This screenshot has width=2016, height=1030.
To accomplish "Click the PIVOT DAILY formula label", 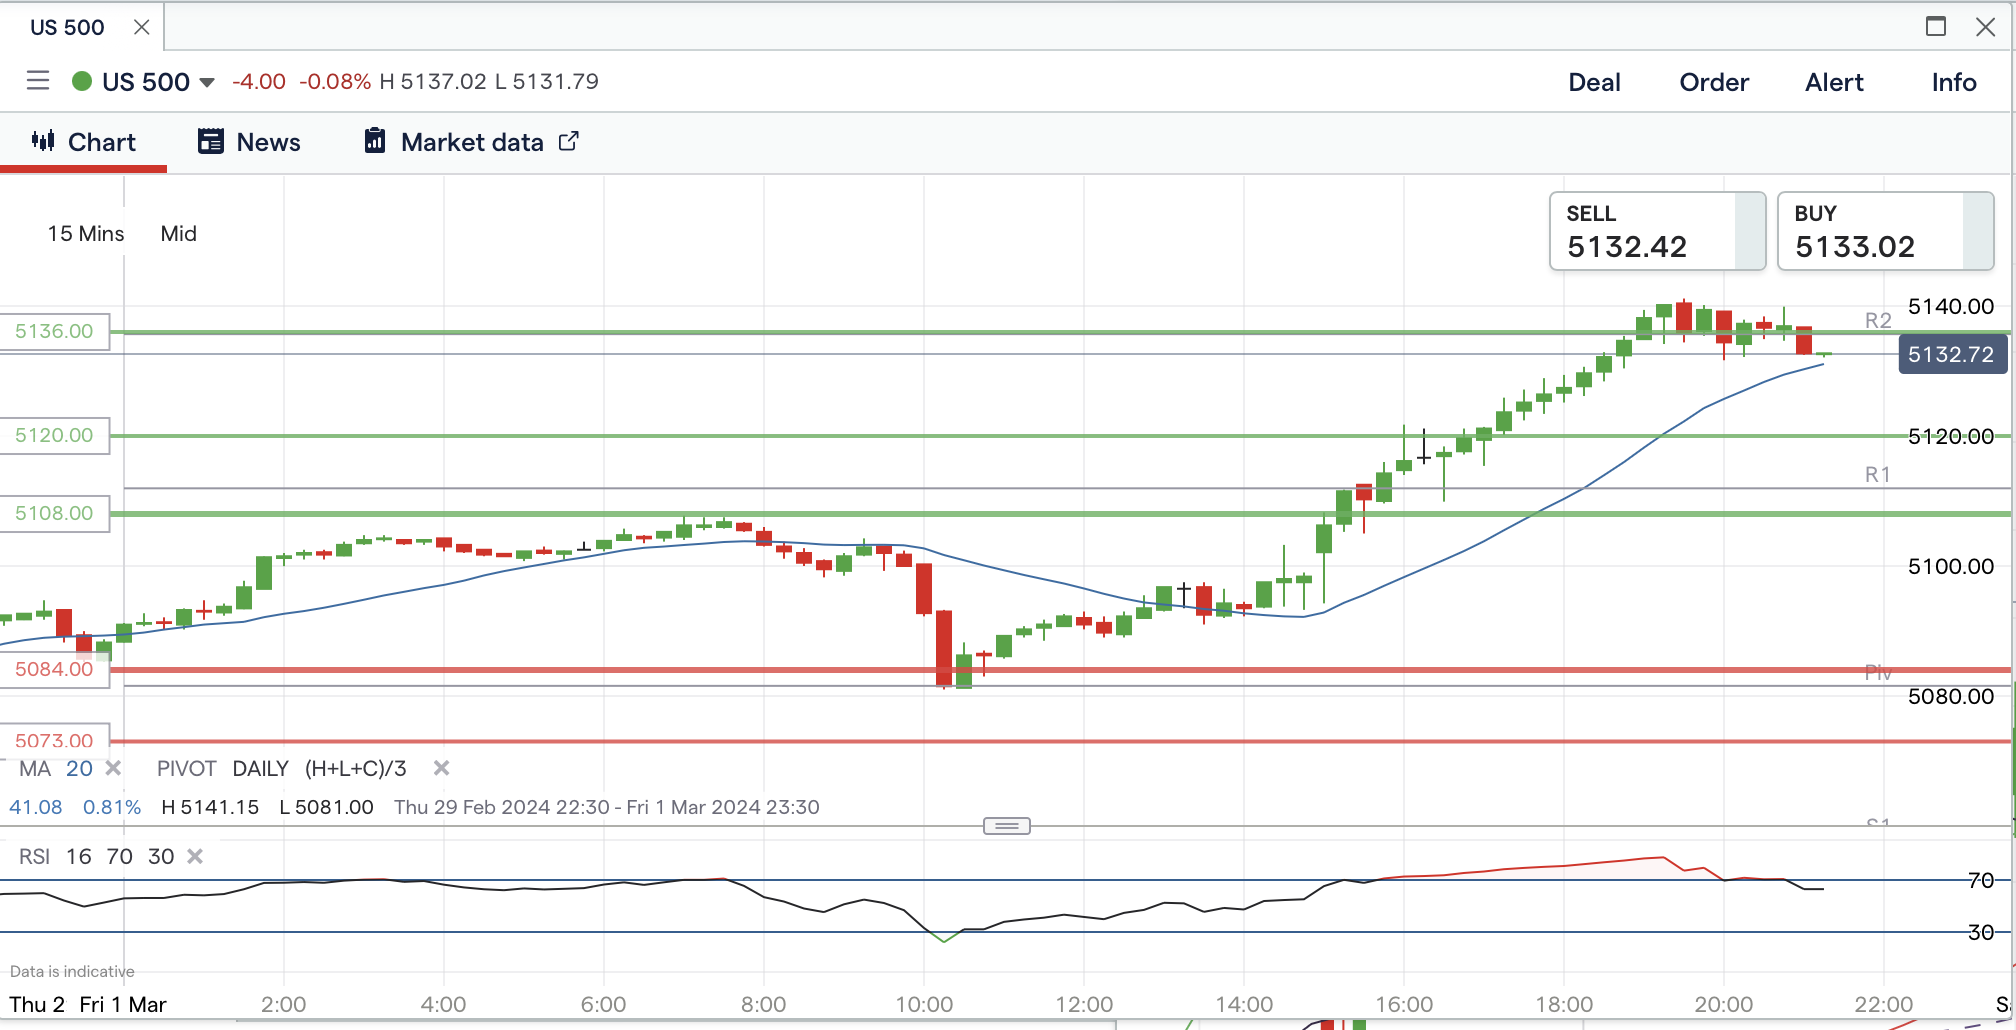I will pos(282,768).
